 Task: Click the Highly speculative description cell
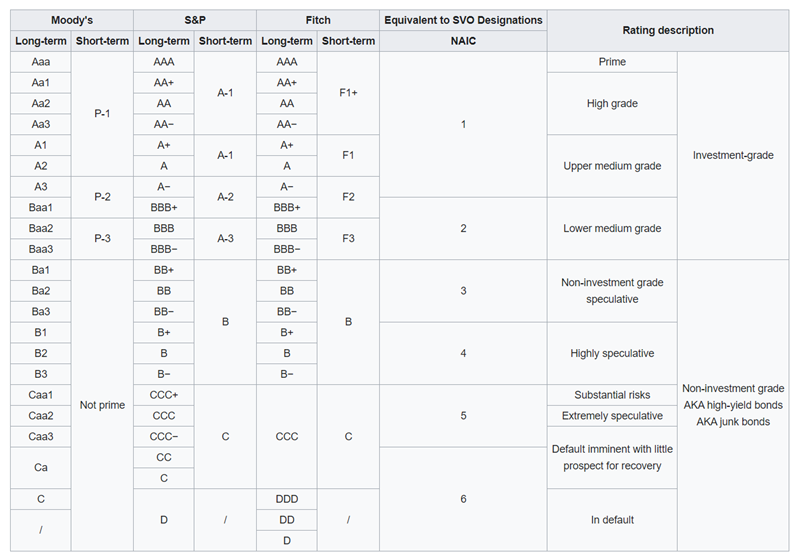612,353
